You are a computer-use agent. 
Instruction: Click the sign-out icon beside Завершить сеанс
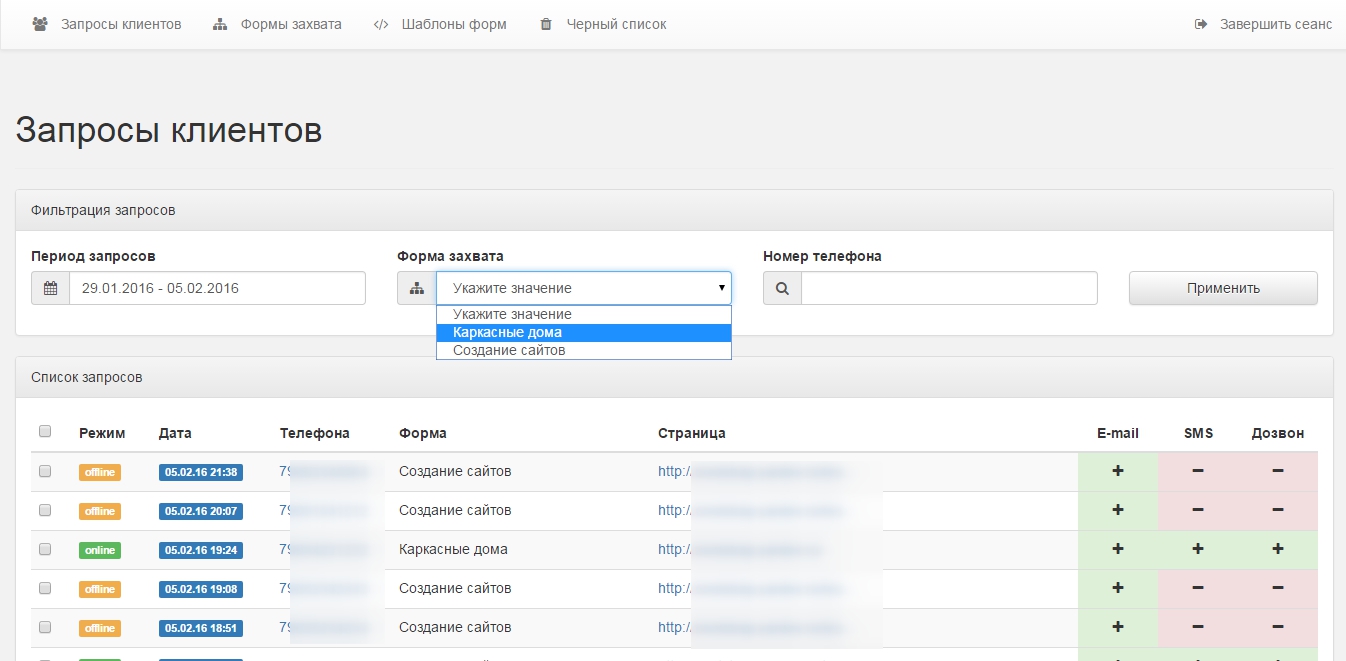[x=1201, y=24]
